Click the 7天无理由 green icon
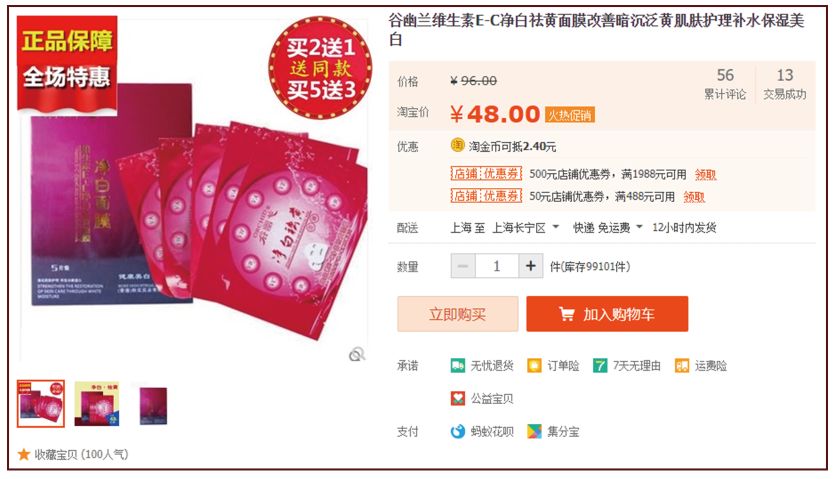 pos(600,366)
